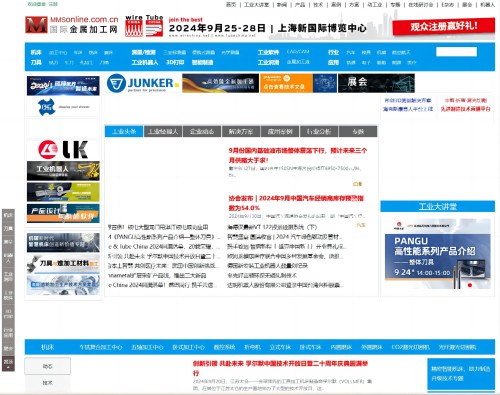Go to 首页 in the top navigation
This screenshot has width=500, height=395.
231,5
